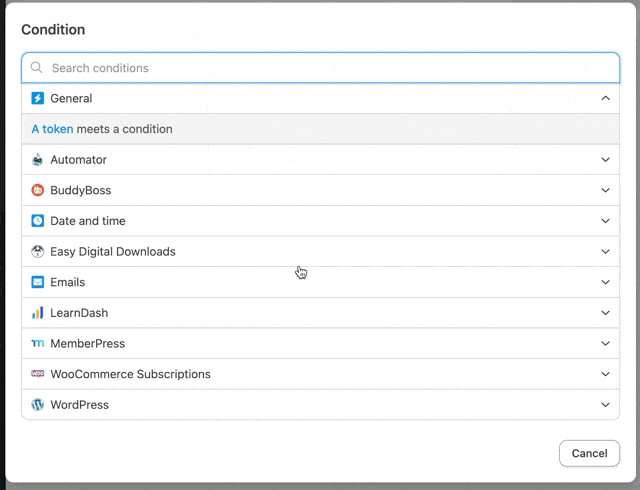
Task: Click the General lightning bolt icon
Action: [38, 98]
